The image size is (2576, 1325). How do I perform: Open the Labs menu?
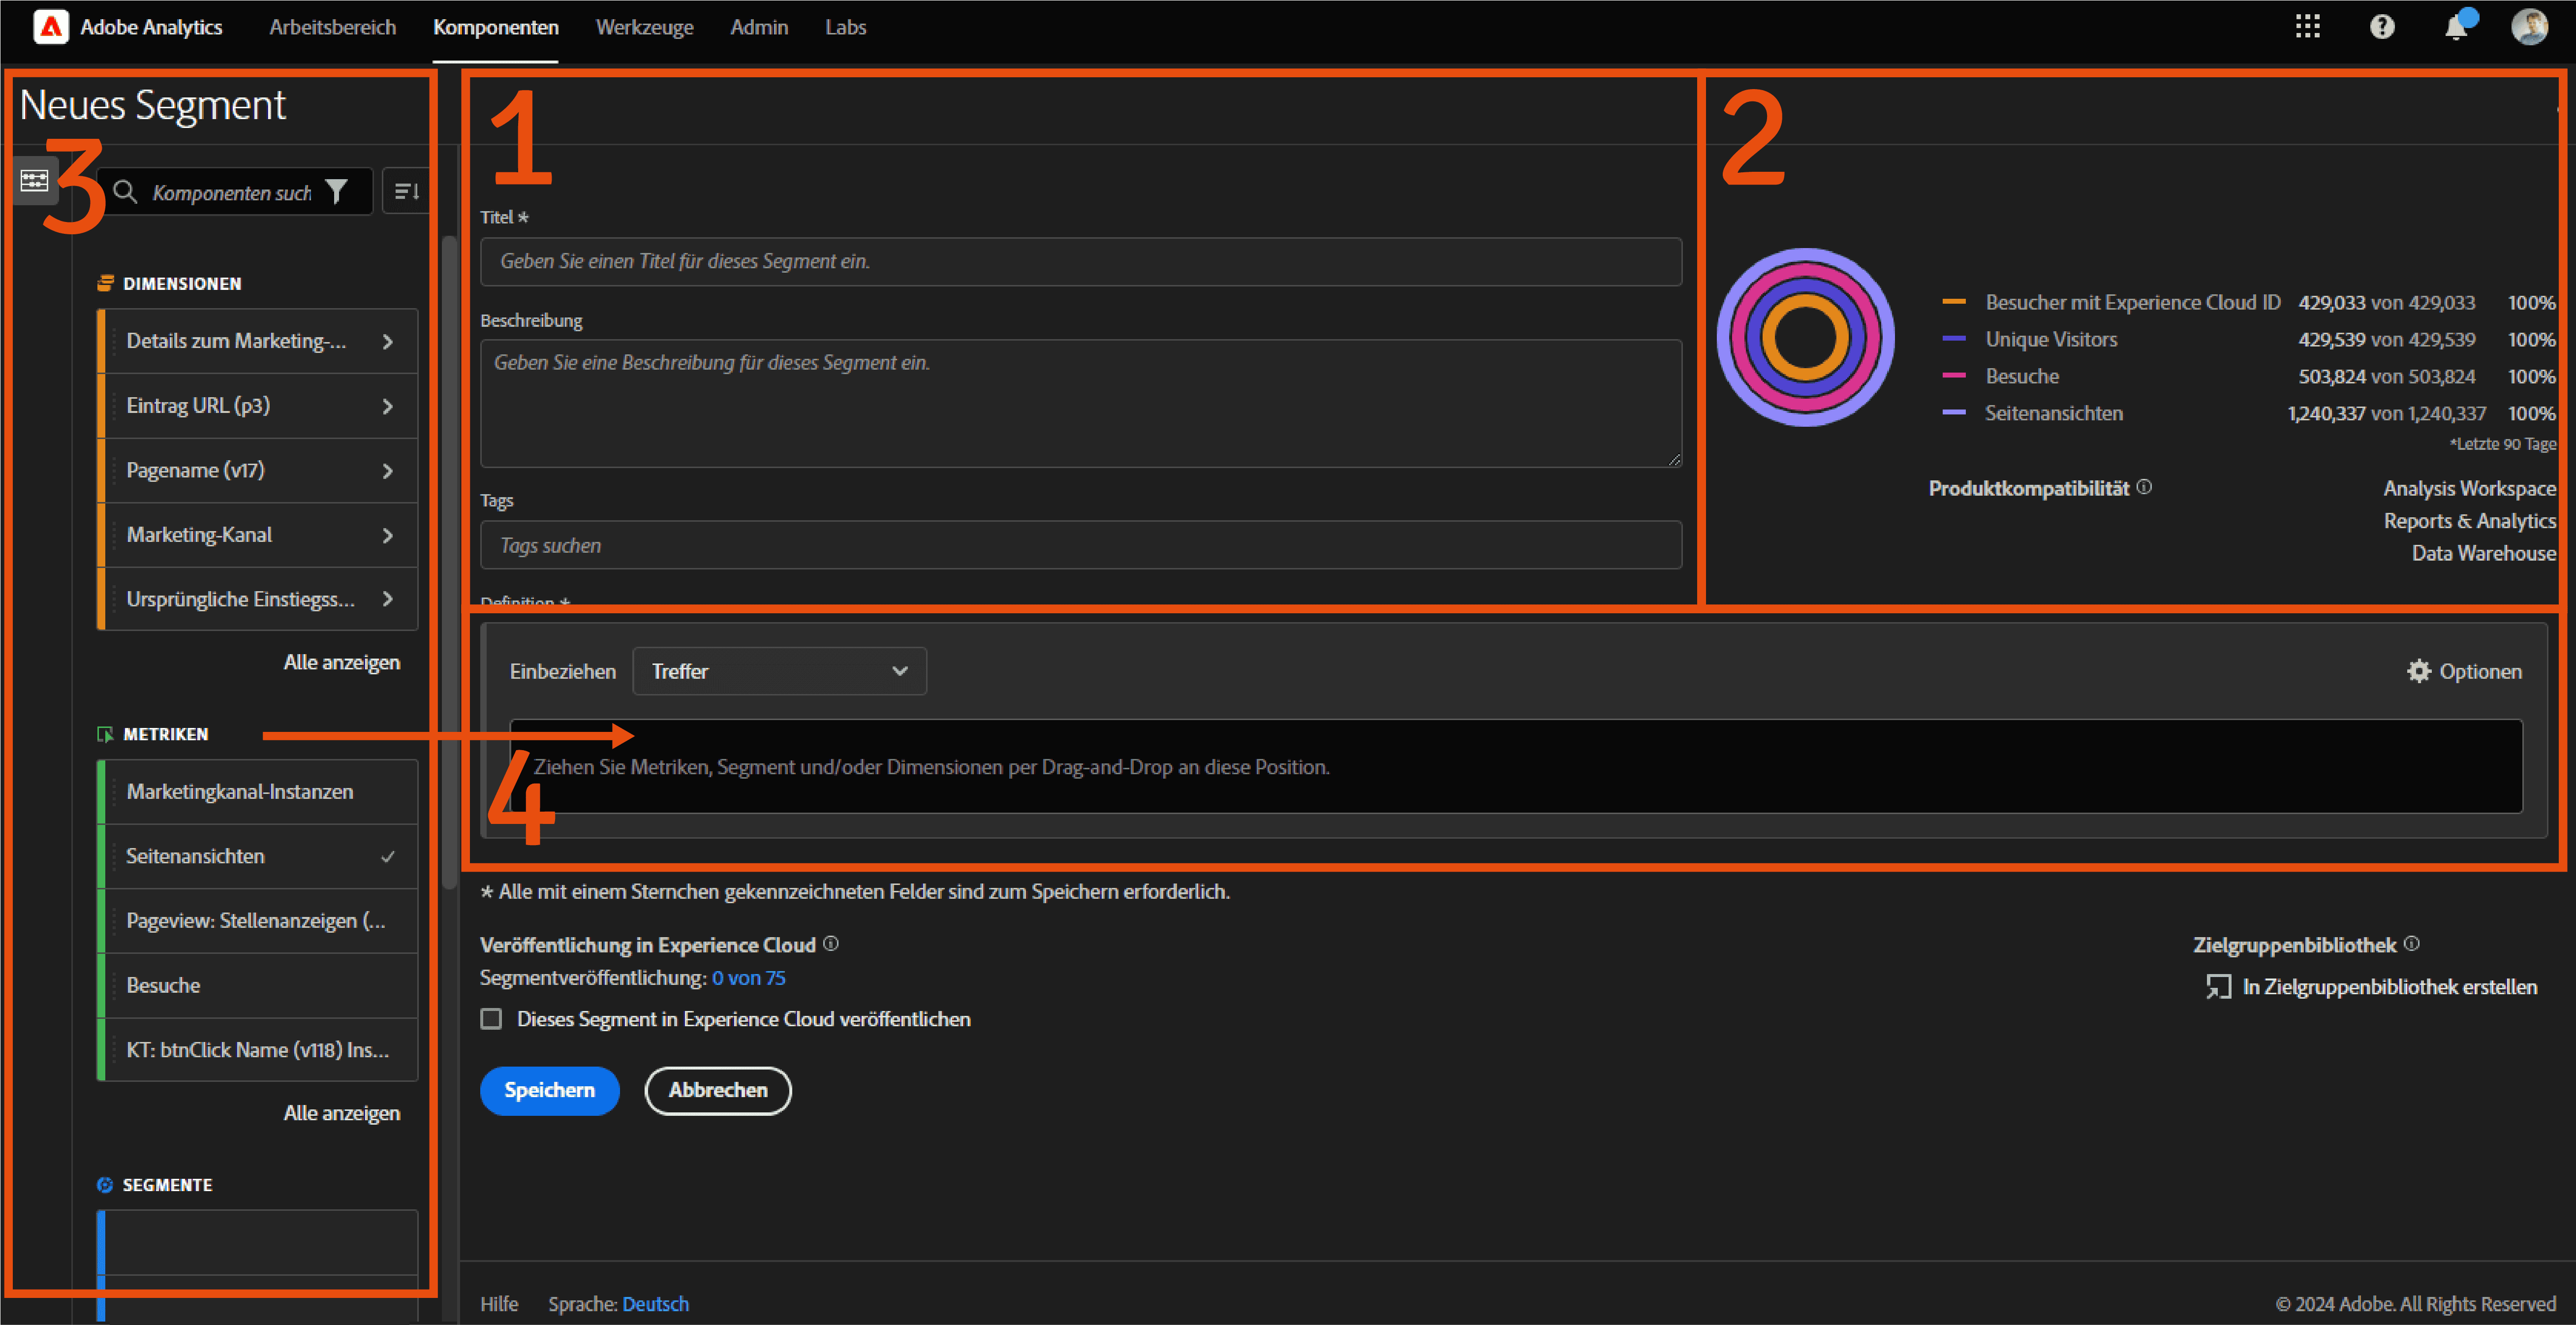(845, 27)
